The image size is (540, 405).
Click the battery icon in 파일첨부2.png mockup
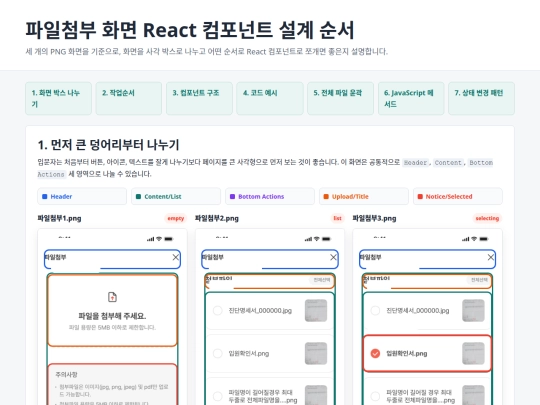click(326, 239)
